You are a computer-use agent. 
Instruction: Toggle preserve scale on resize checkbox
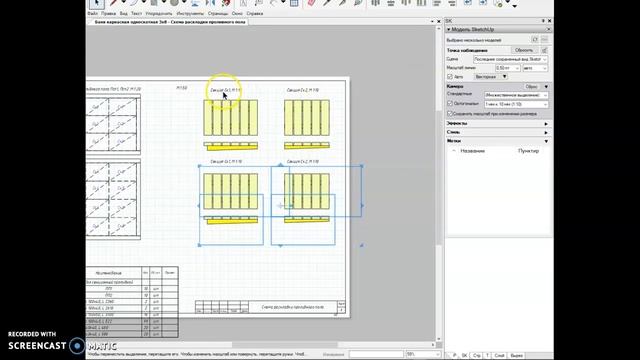coord(450,113)
